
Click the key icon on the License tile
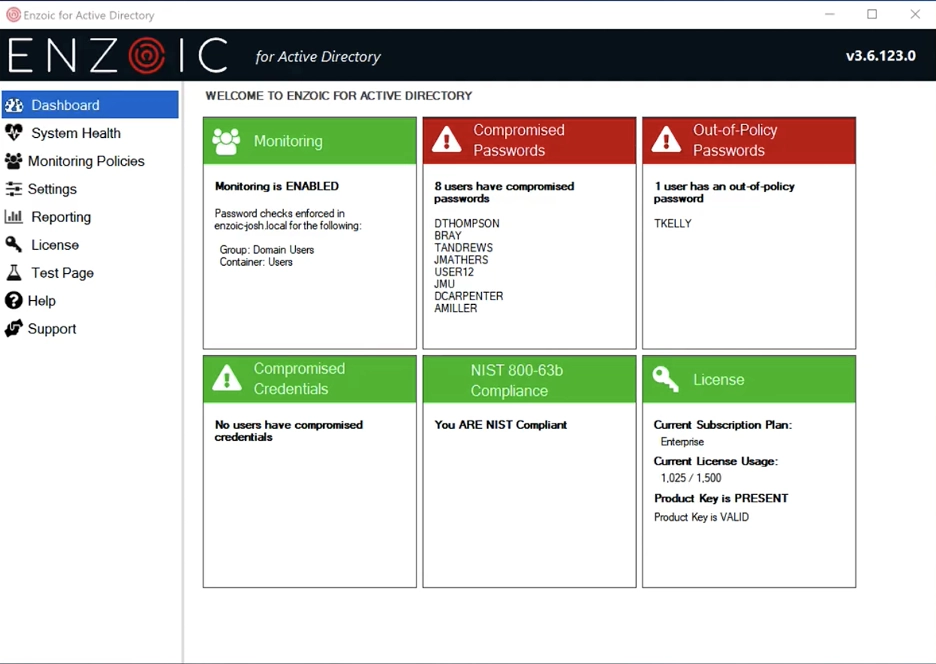(x=665, y=379)
